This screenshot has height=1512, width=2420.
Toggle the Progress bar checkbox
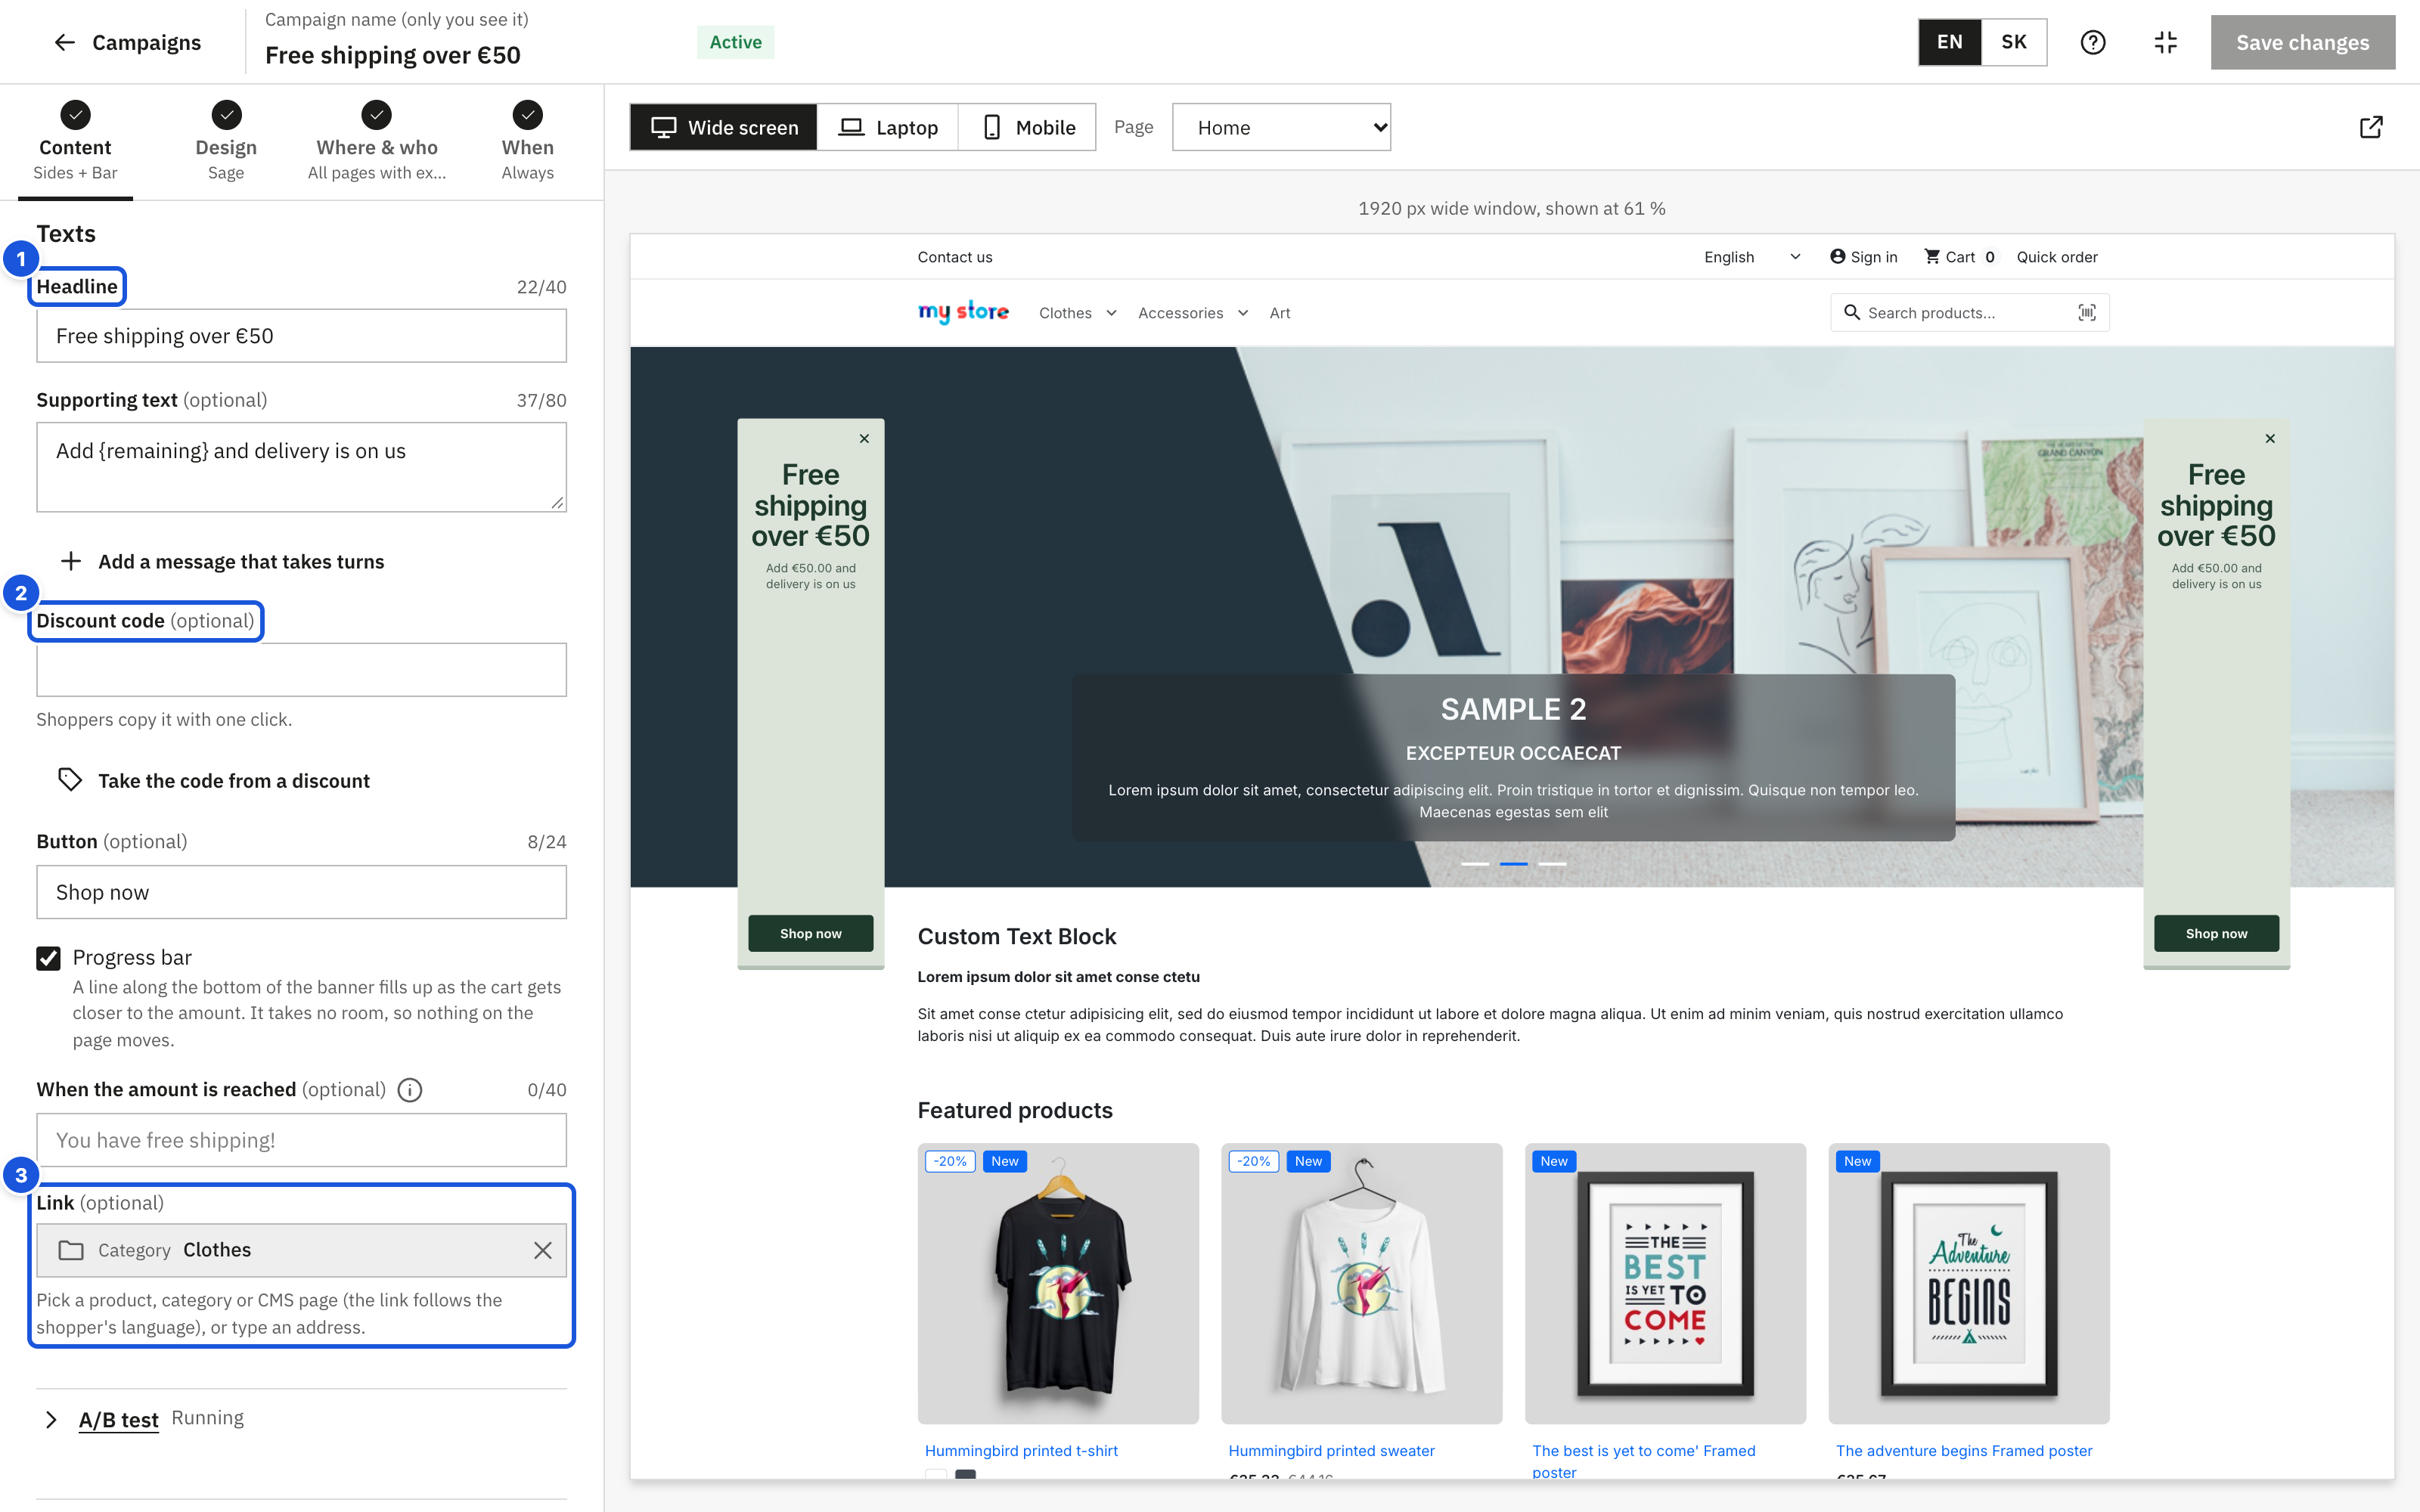tap(48, 958)
